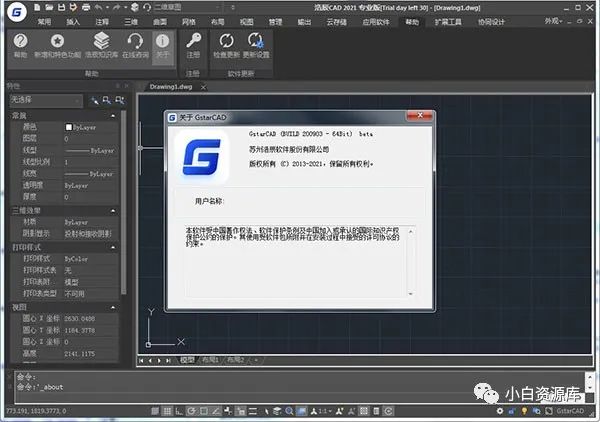
Task: Toggle ortho mode in status bar
Action: click(179, 411)
